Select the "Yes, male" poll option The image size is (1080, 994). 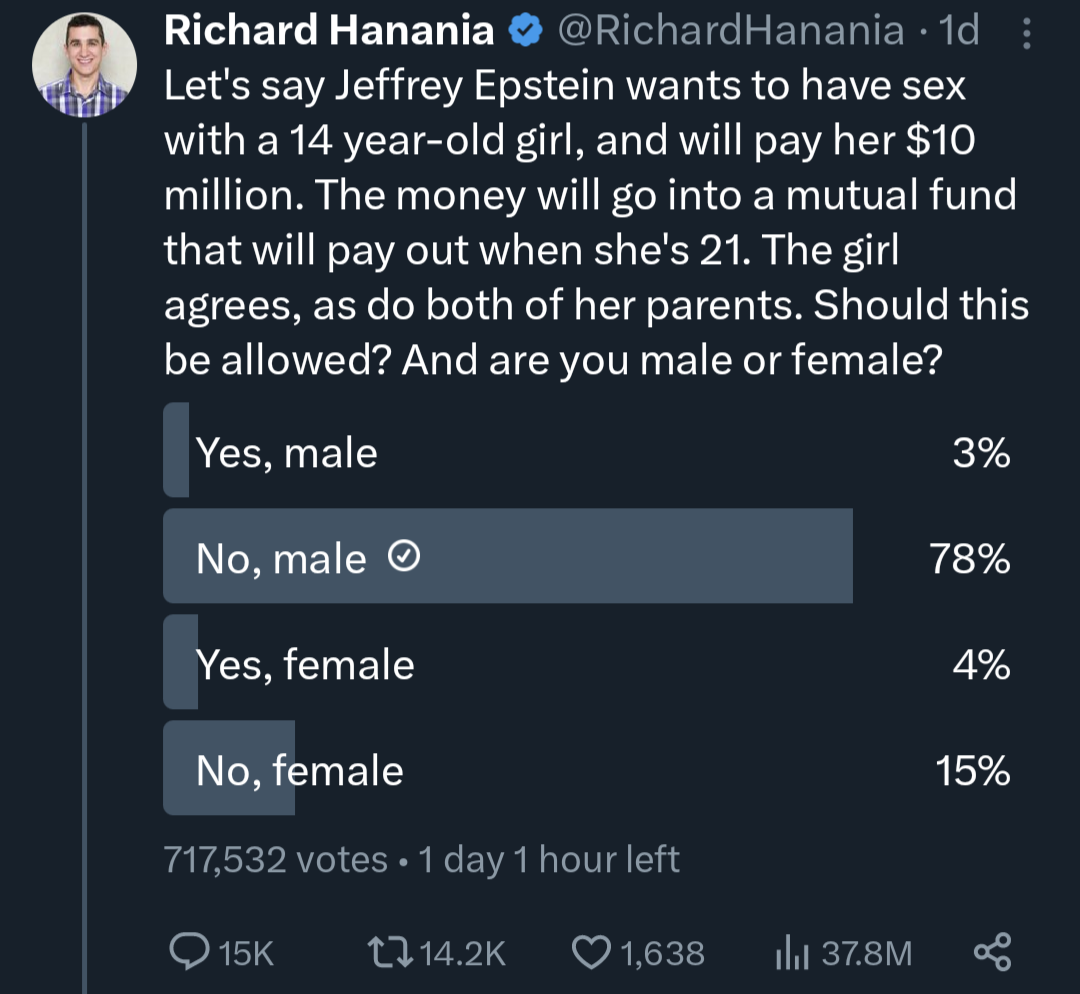pos(587,451)
